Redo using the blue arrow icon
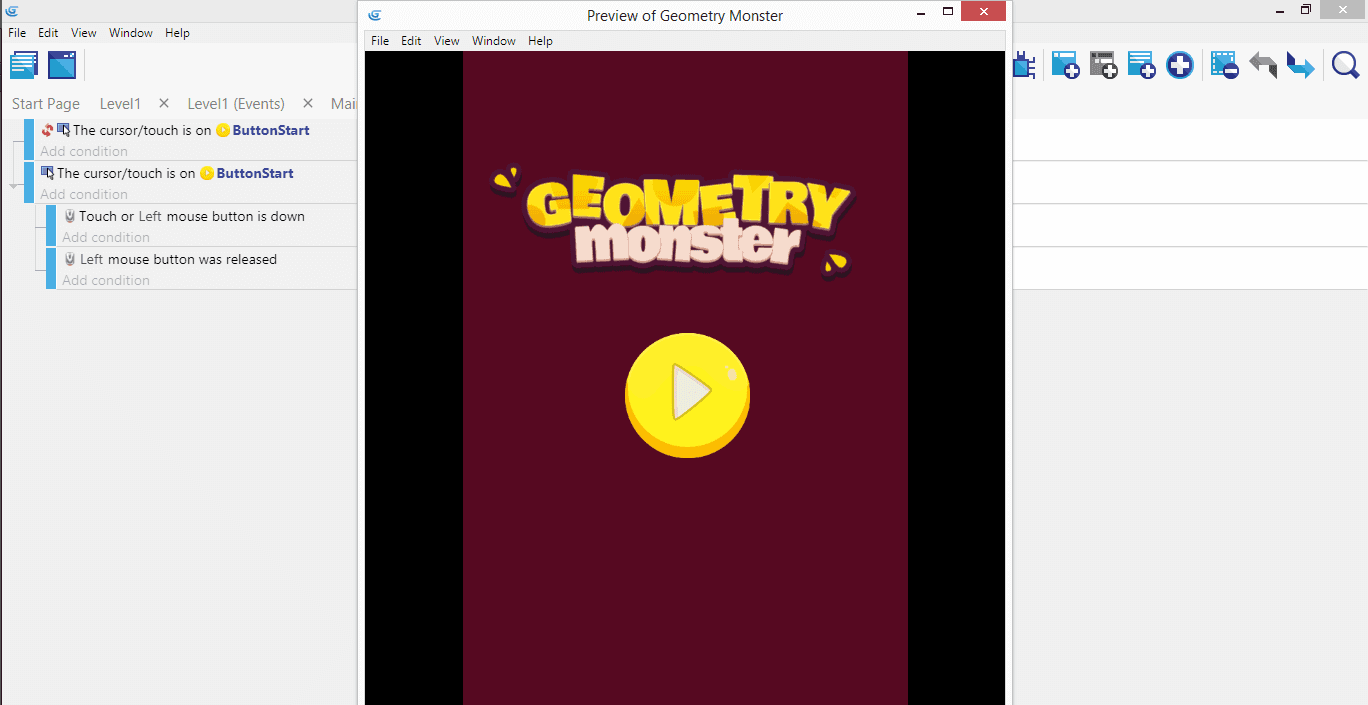 (1300, 66)
